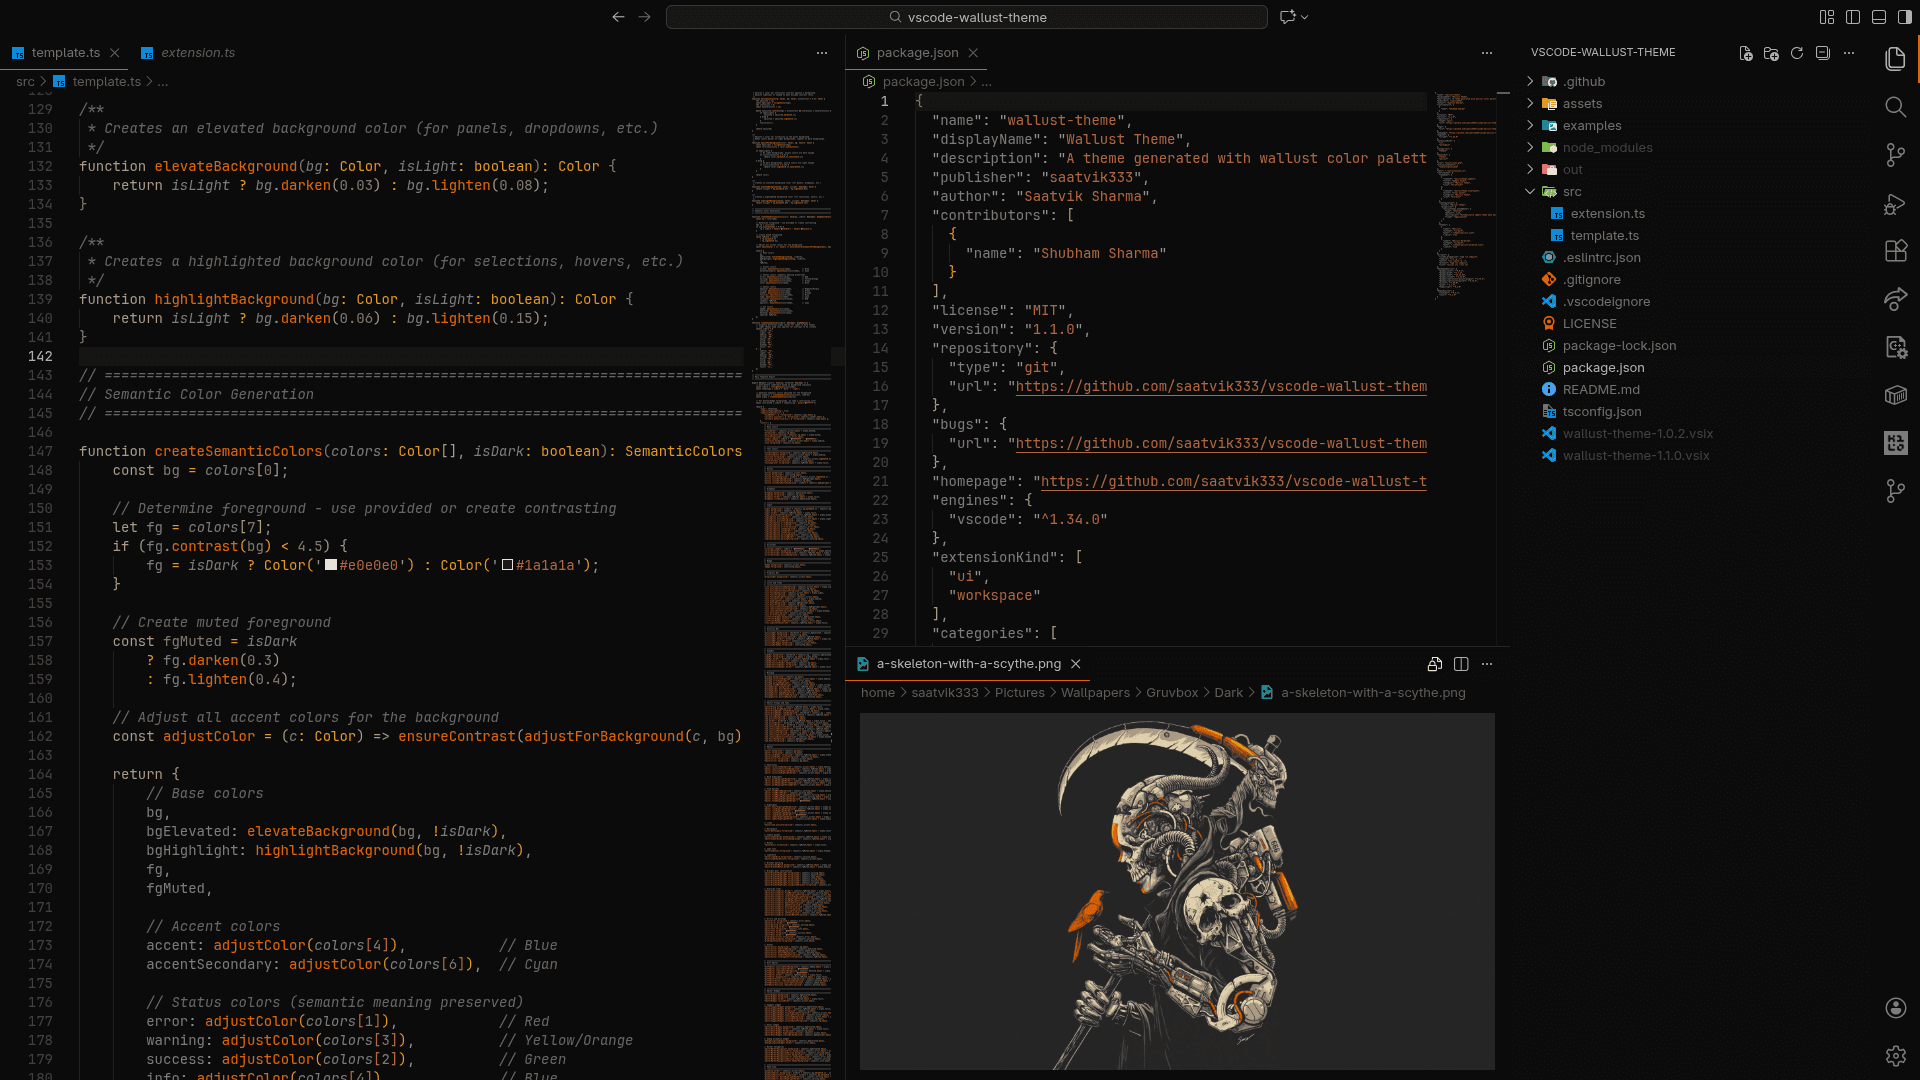Create a new folder via Explorer toolbar icon
This screenshot has height=1080, width=1920.
[1772, 54]
